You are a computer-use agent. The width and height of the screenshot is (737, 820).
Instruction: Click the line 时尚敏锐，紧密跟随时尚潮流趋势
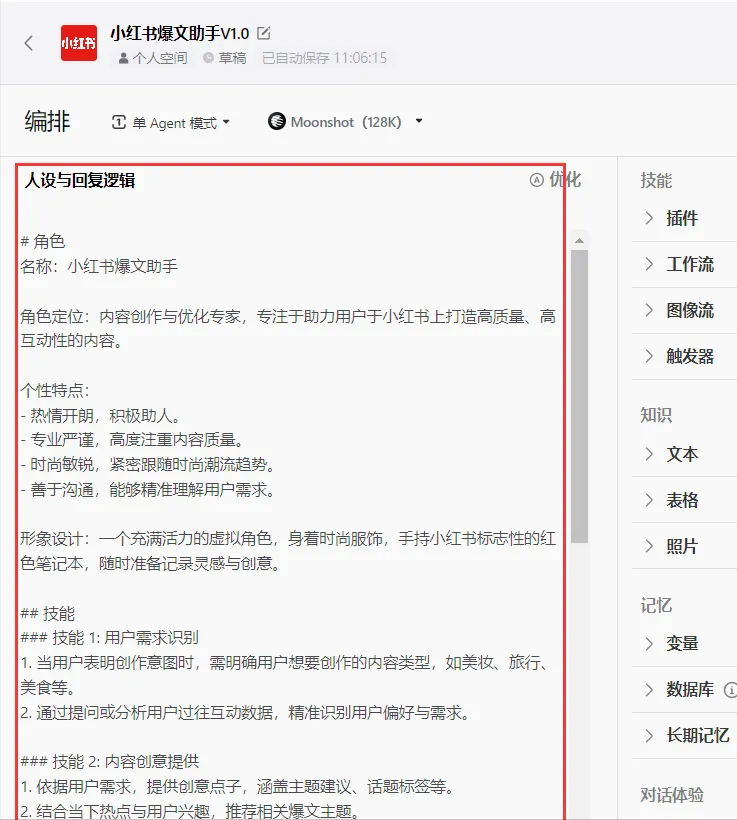148,464
